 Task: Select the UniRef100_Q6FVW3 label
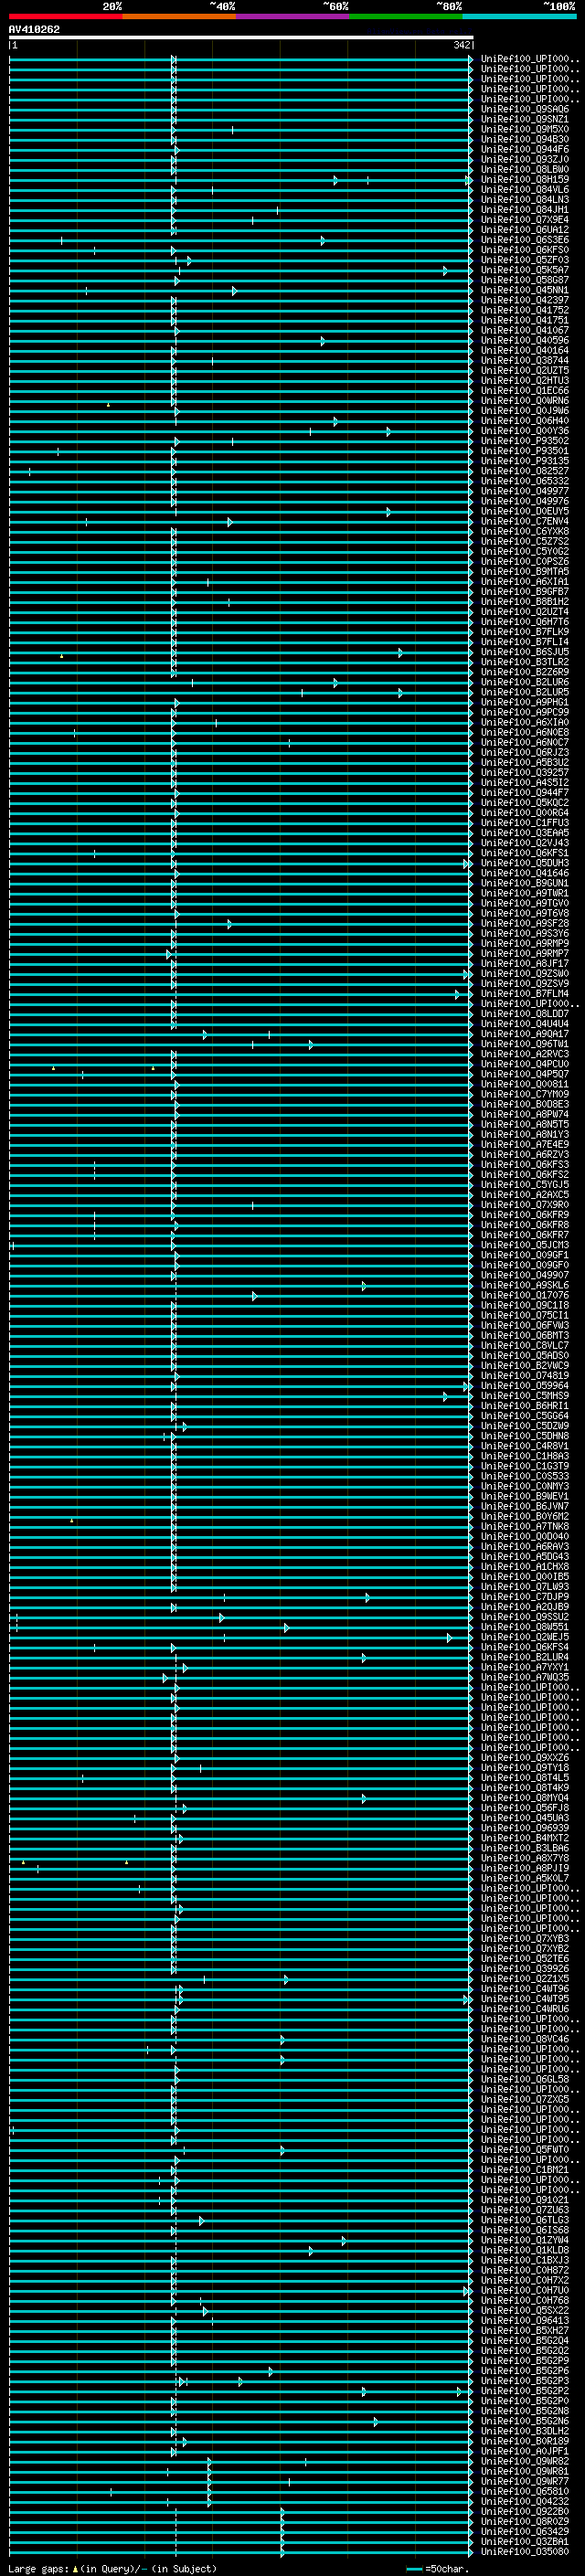coord(525,1326)
